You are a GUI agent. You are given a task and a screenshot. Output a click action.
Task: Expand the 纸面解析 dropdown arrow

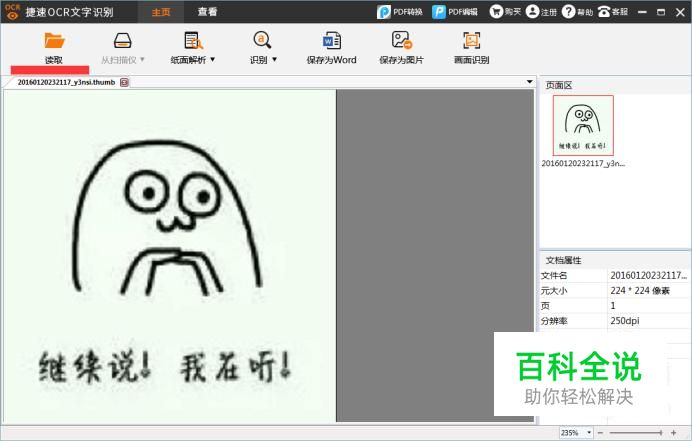point(213,59)
